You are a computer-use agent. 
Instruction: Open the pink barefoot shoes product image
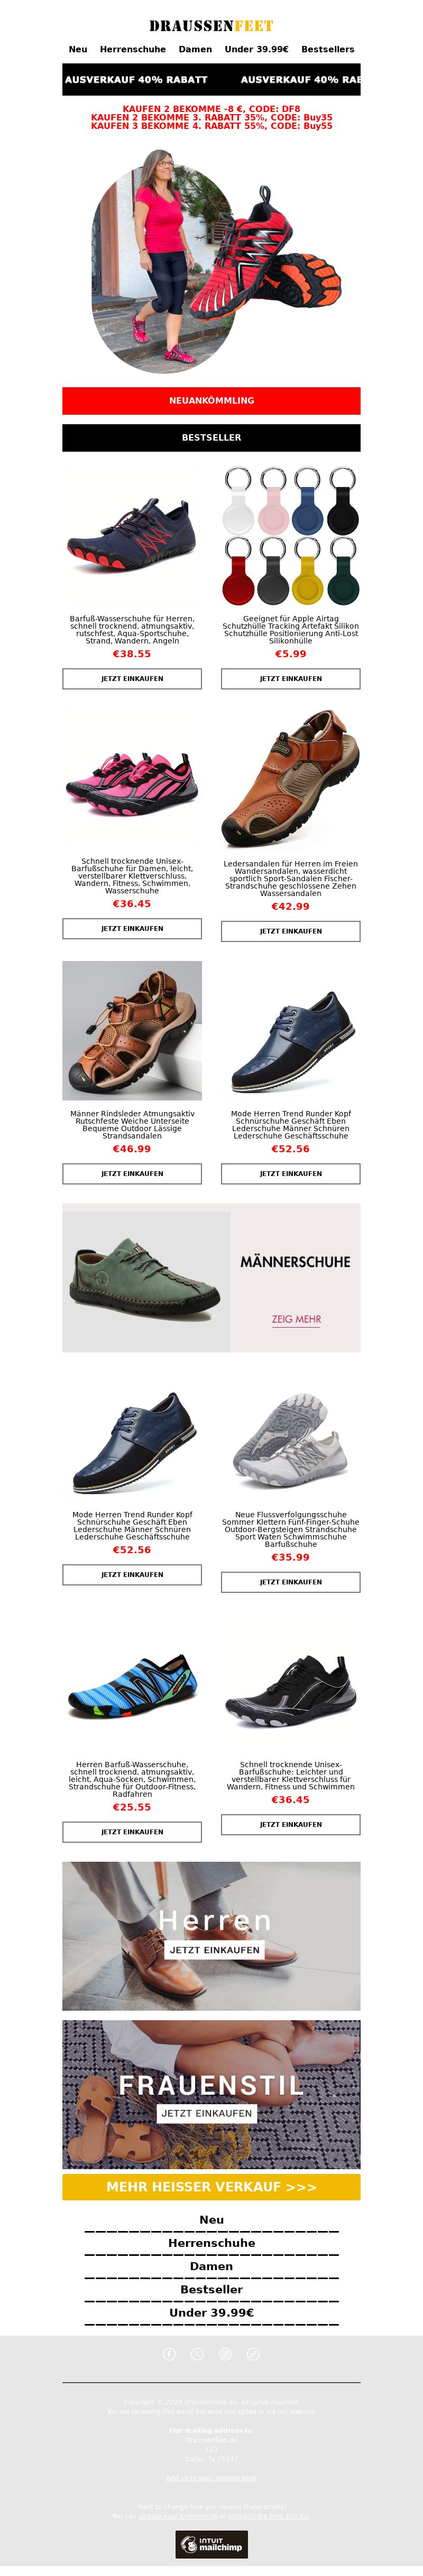click(x=132, y=778)
